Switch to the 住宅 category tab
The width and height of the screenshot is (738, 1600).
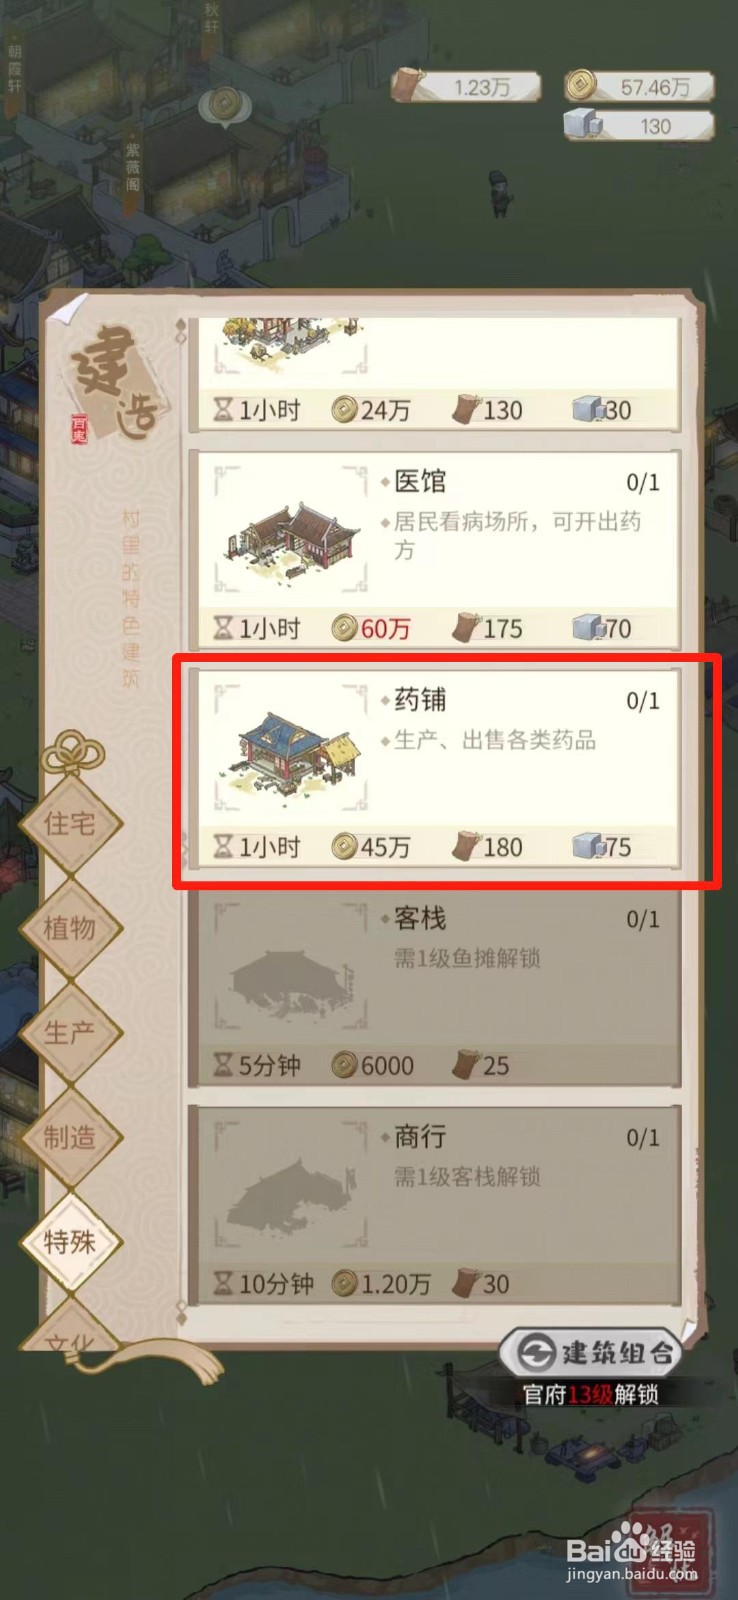[71, 824]
